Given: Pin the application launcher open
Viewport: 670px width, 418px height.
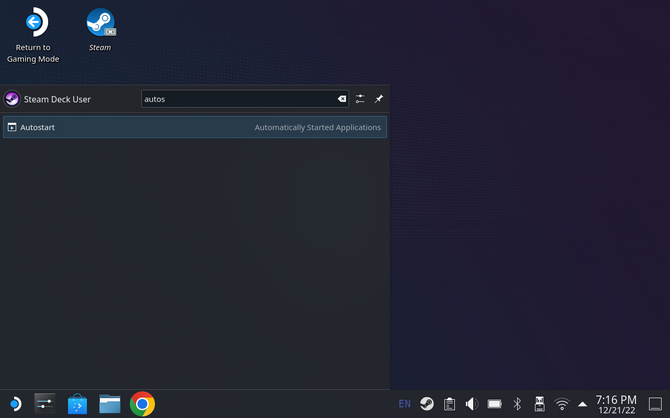Looking at the screenshot, I should pos(379,99).
